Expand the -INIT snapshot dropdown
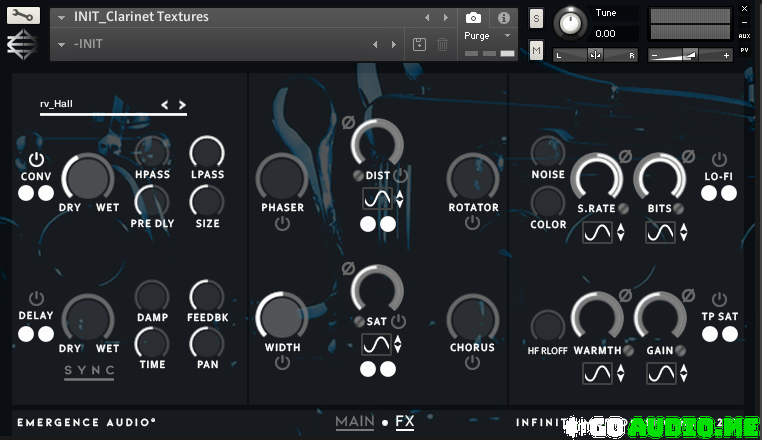 (x=61, y=45)
